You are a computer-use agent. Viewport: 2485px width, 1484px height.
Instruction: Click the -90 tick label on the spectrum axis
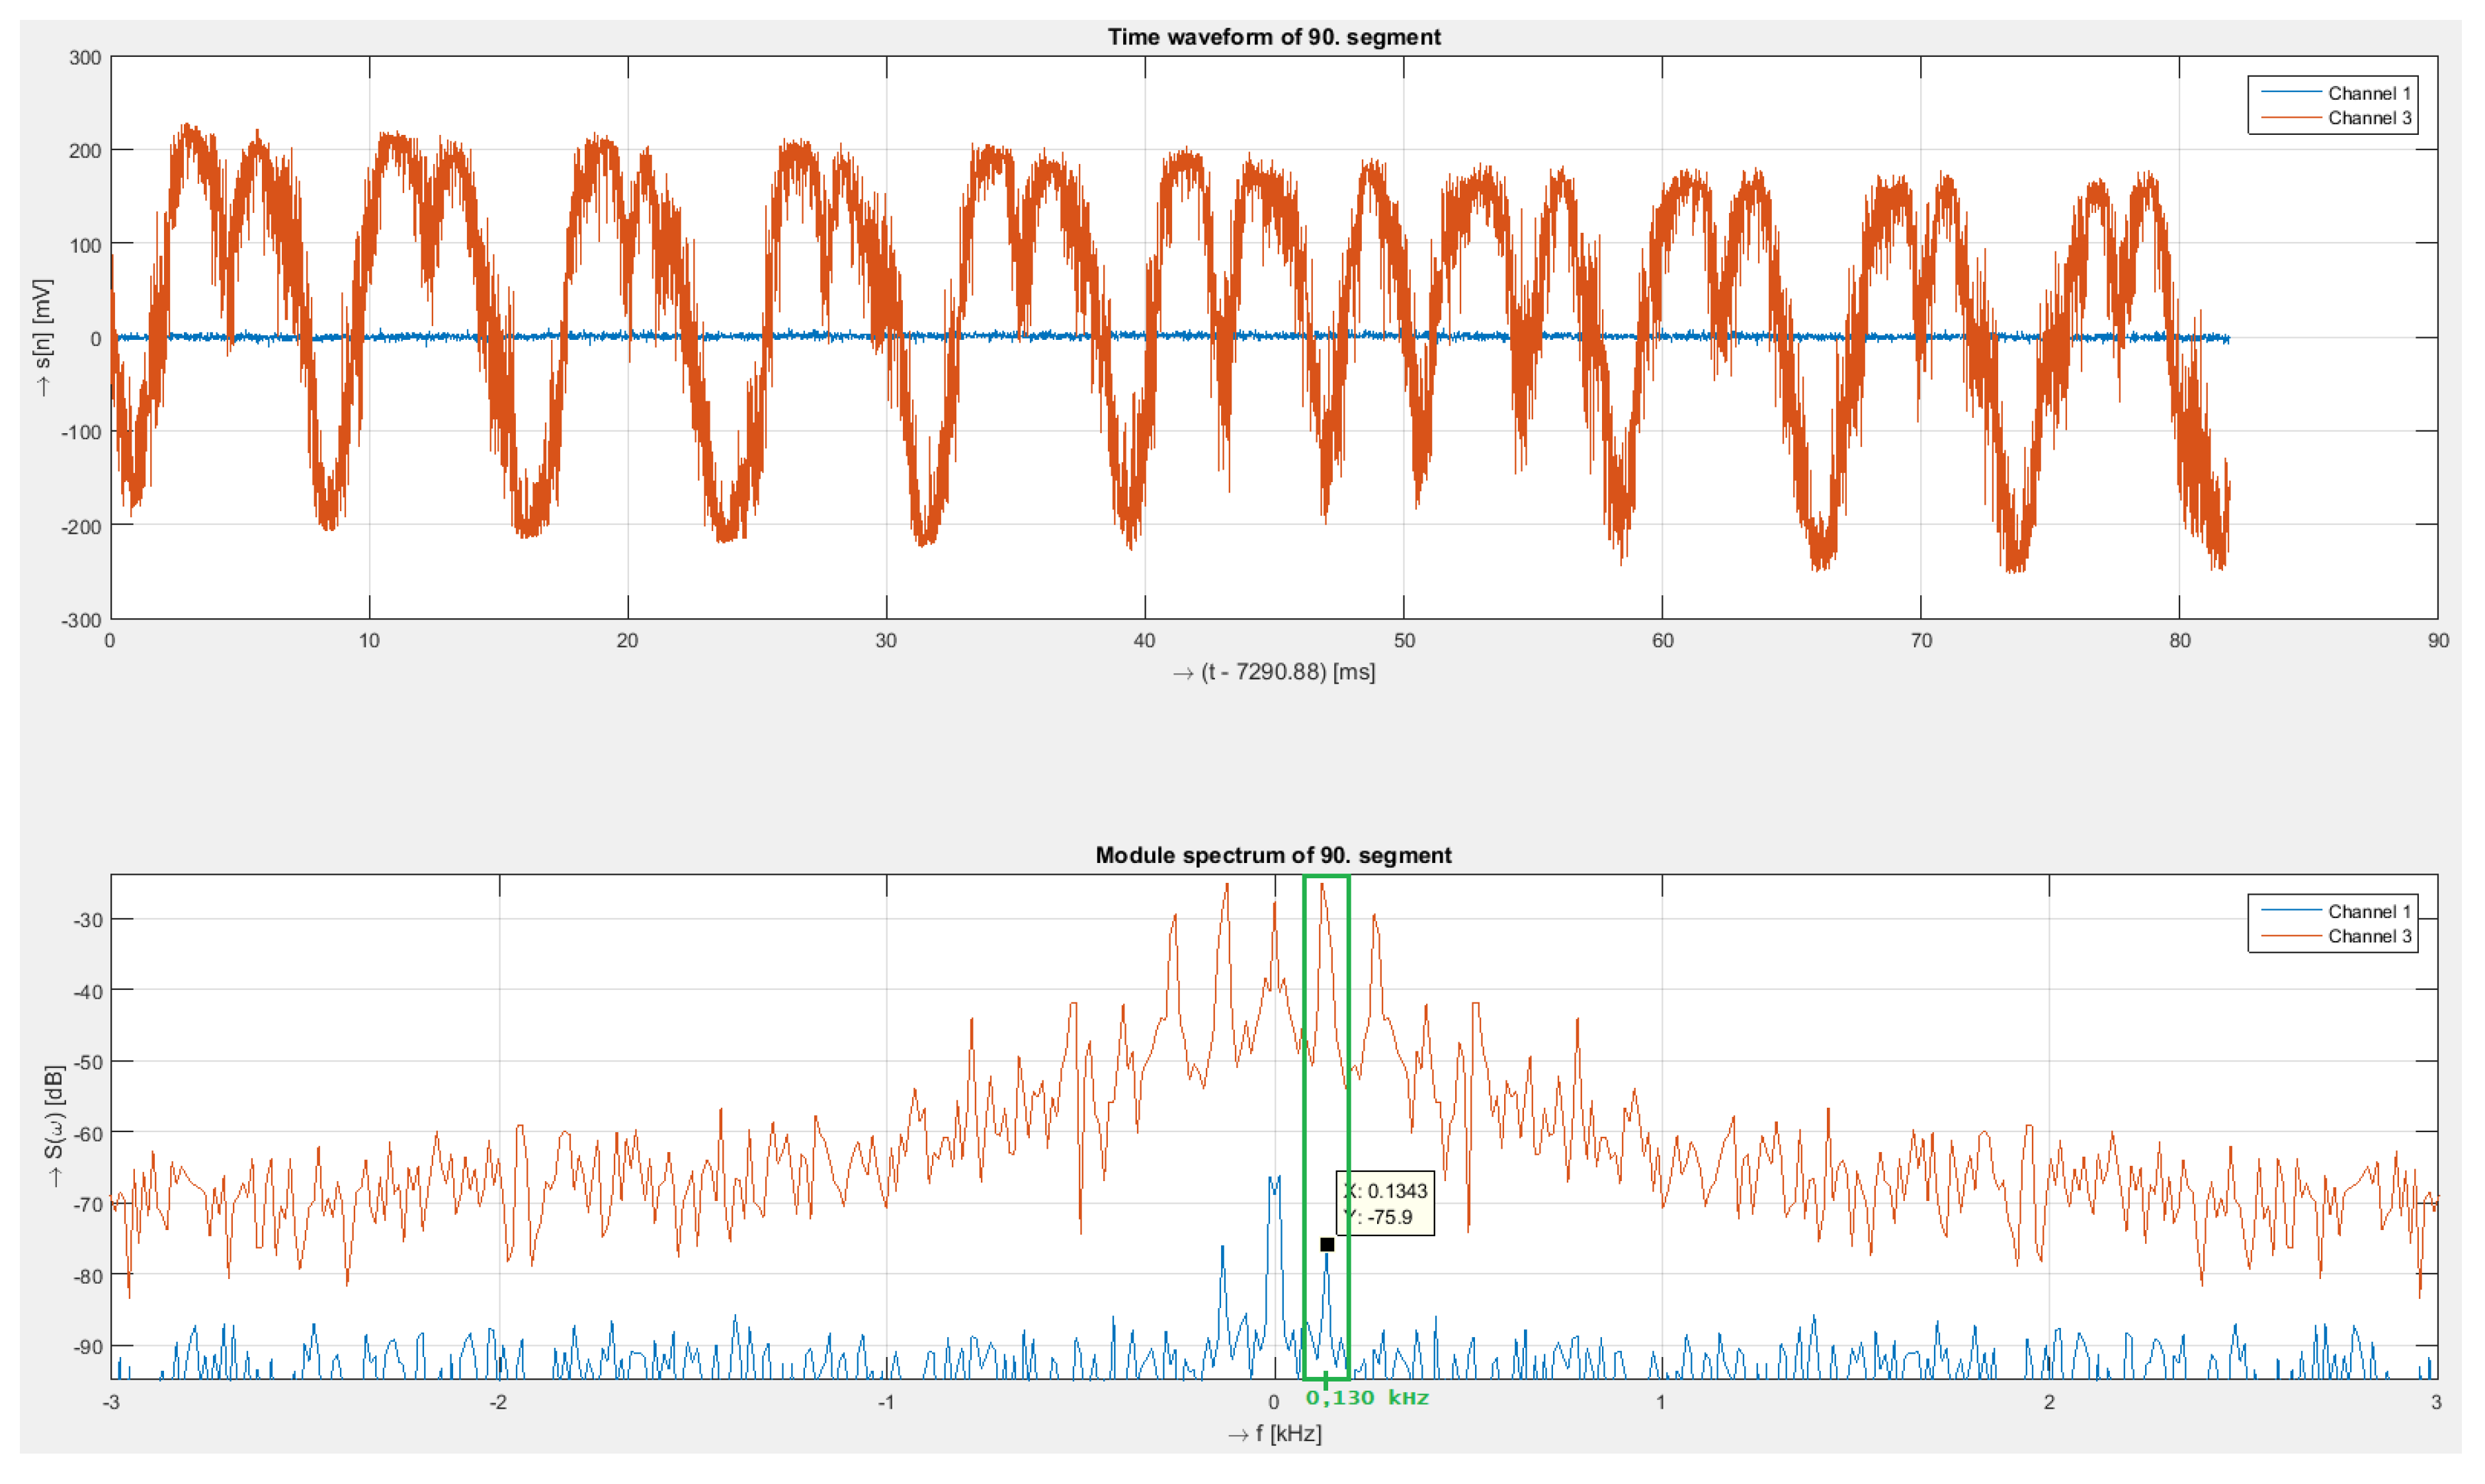click(87, 1347)
